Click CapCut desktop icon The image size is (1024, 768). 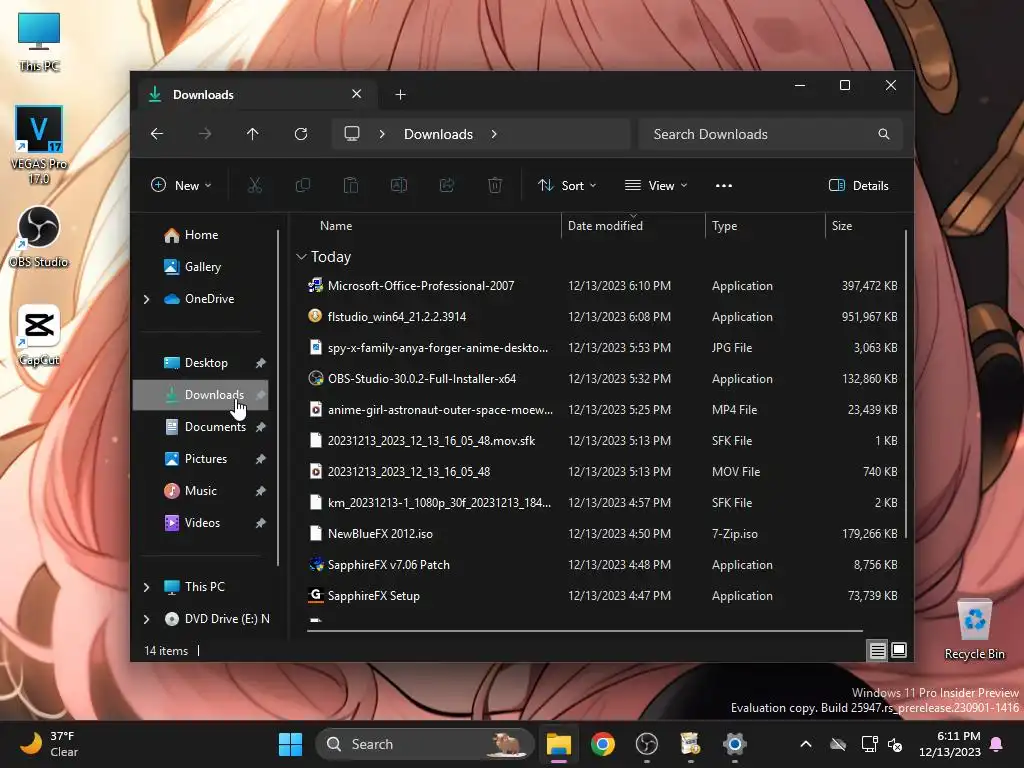[x=39, y=335]
